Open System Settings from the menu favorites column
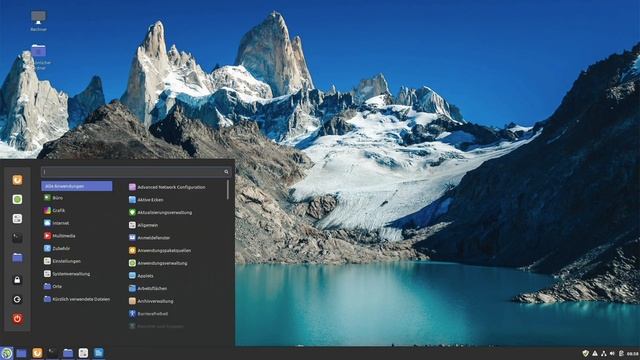This screenshot has width=640, height=360. click(x=17, y=219)
